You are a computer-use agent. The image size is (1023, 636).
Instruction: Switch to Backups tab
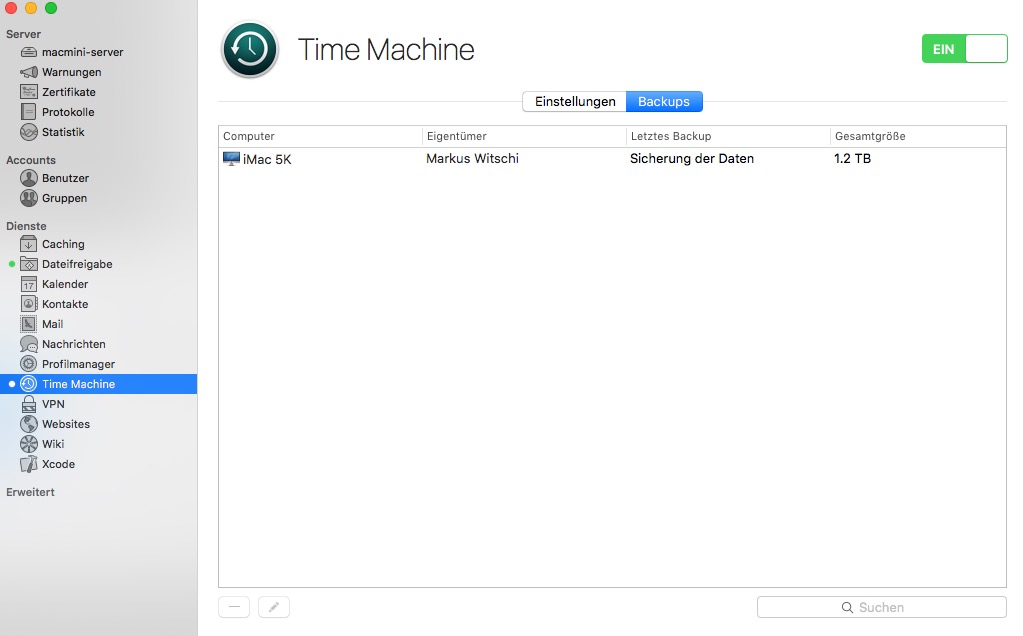(664, 102)
